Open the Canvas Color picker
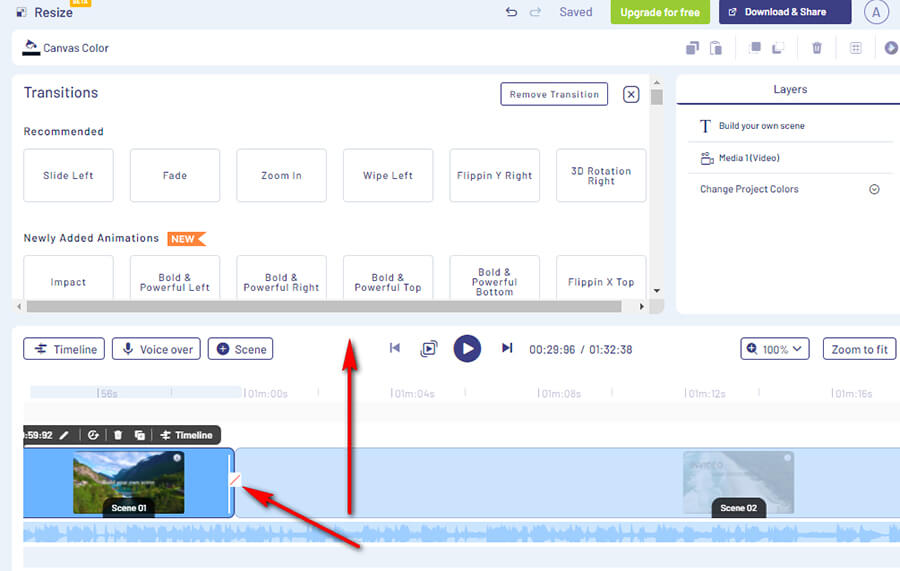The width and height of the screenshot is (900, 571). pos(66,48)
